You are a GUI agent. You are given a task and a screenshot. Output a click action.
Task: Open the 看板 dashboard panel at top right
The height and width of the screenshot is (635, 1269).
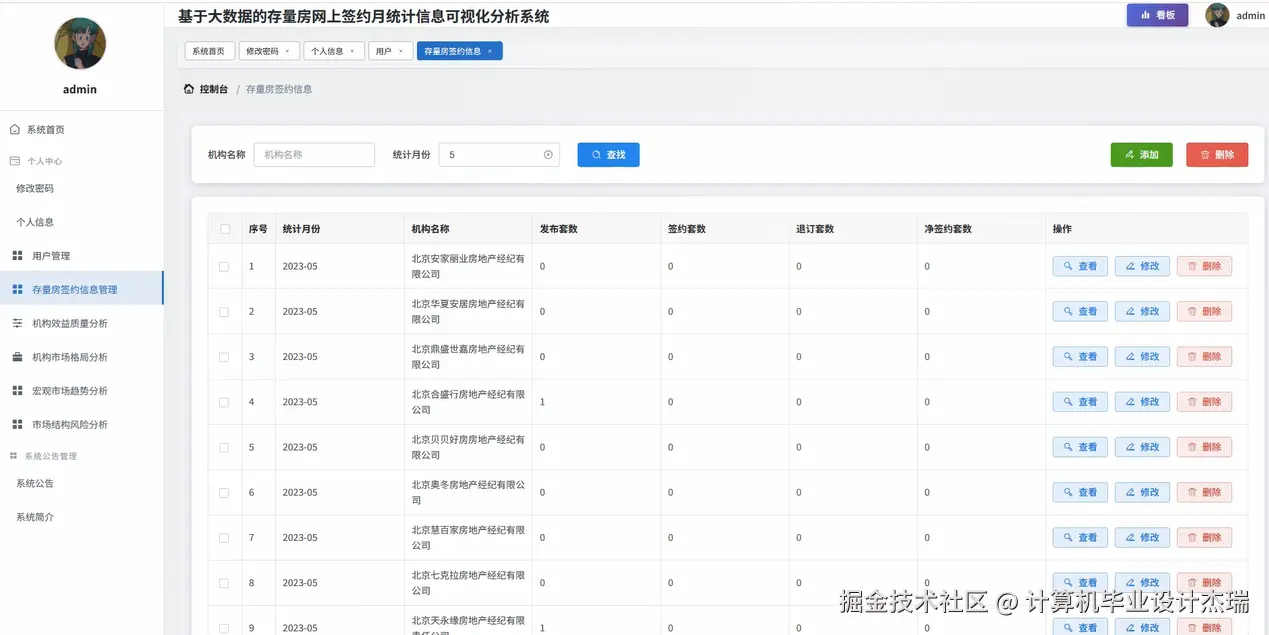coord(1156,15)
